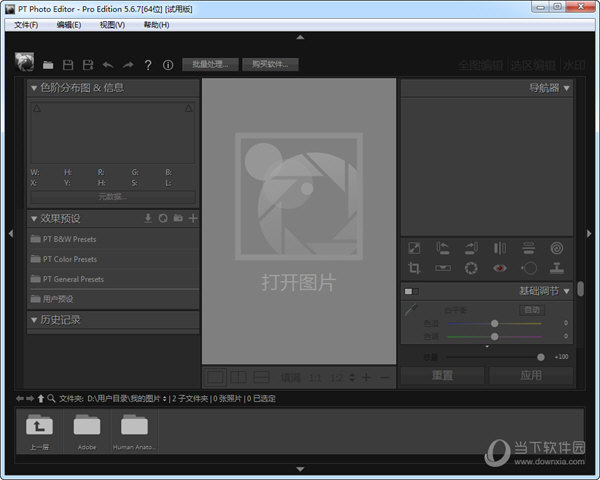Viewport: 600px width, 480px height.
Task: Collapse the 基础调节 panel
Action: tap(566, 292)
